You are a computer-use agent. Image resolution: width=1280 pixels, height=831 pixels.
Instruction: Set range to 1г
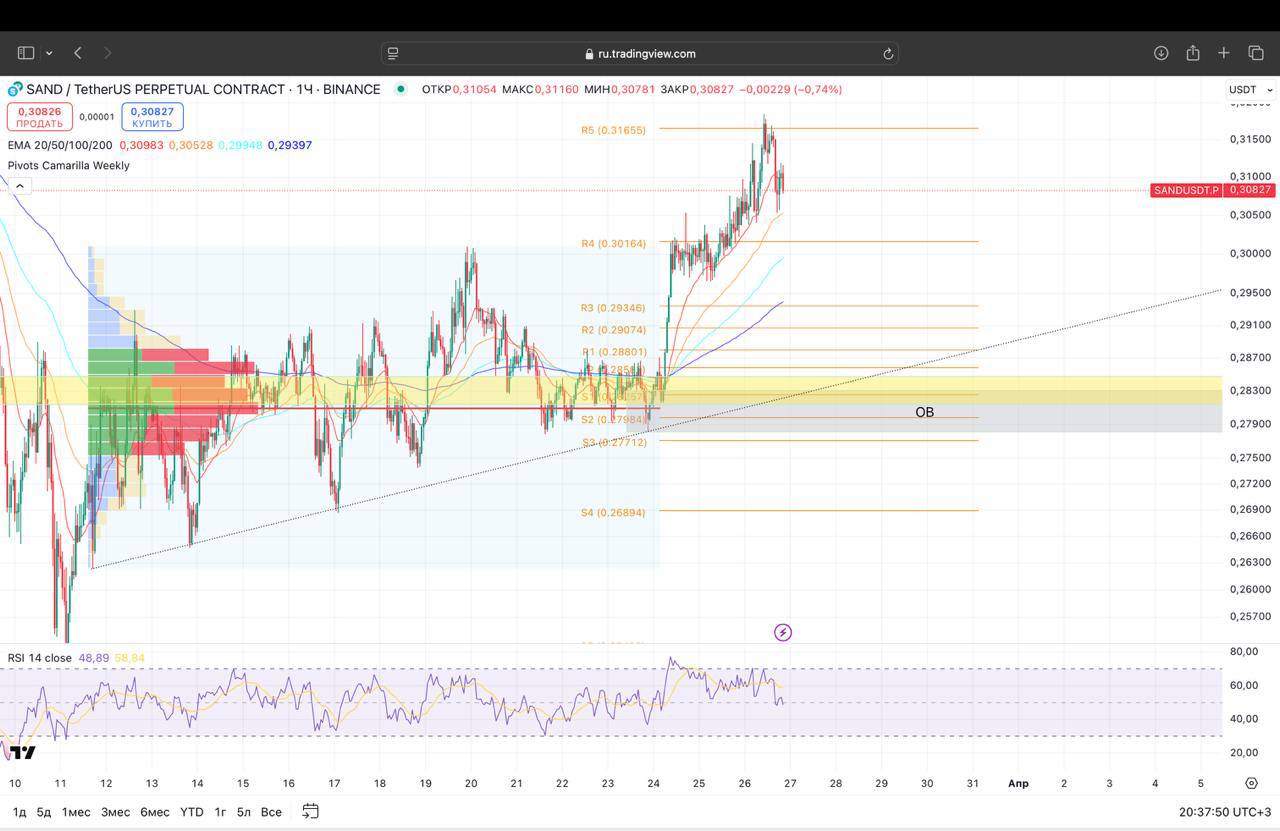(x=220, y=811)
